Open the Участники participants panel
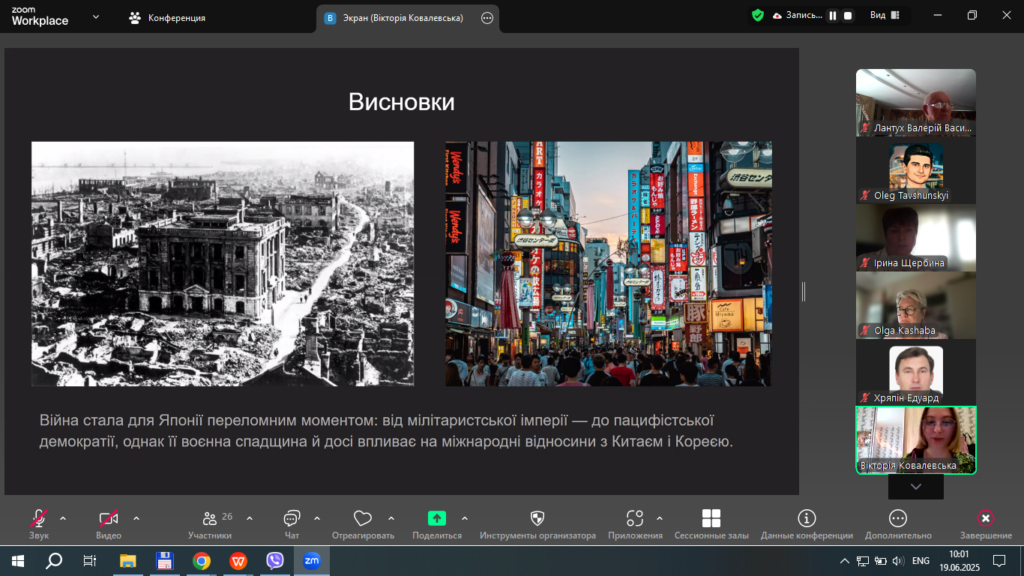1024x576 pixels. [x=210, y=518]
